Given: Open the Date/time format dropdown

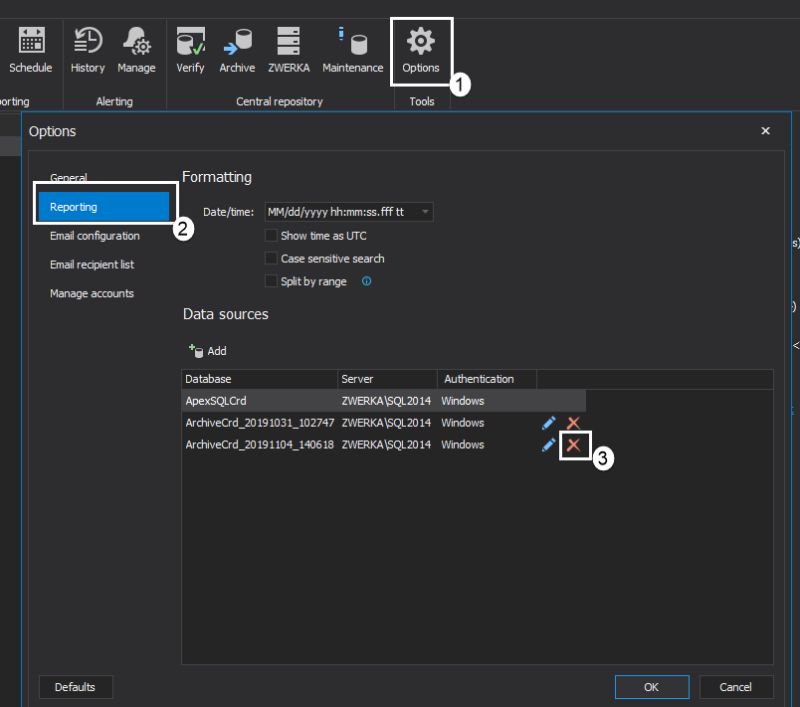Looking at the screenshot, I should (x=425, y=211).
